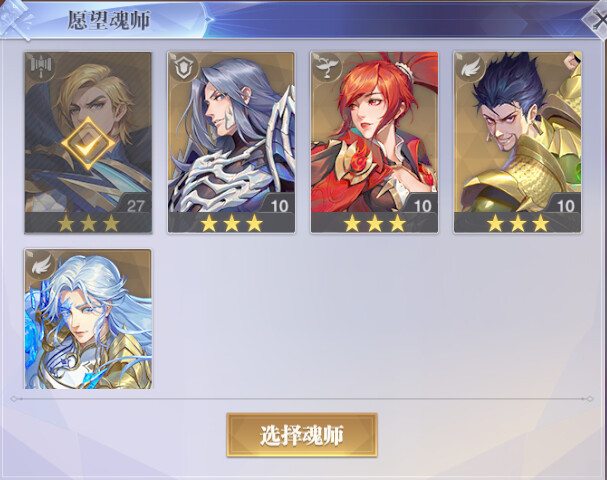The height and width of the screenshot is (480, 607).
Task: Click three-star rating under blonde selected hero
Action: (88, 223)
